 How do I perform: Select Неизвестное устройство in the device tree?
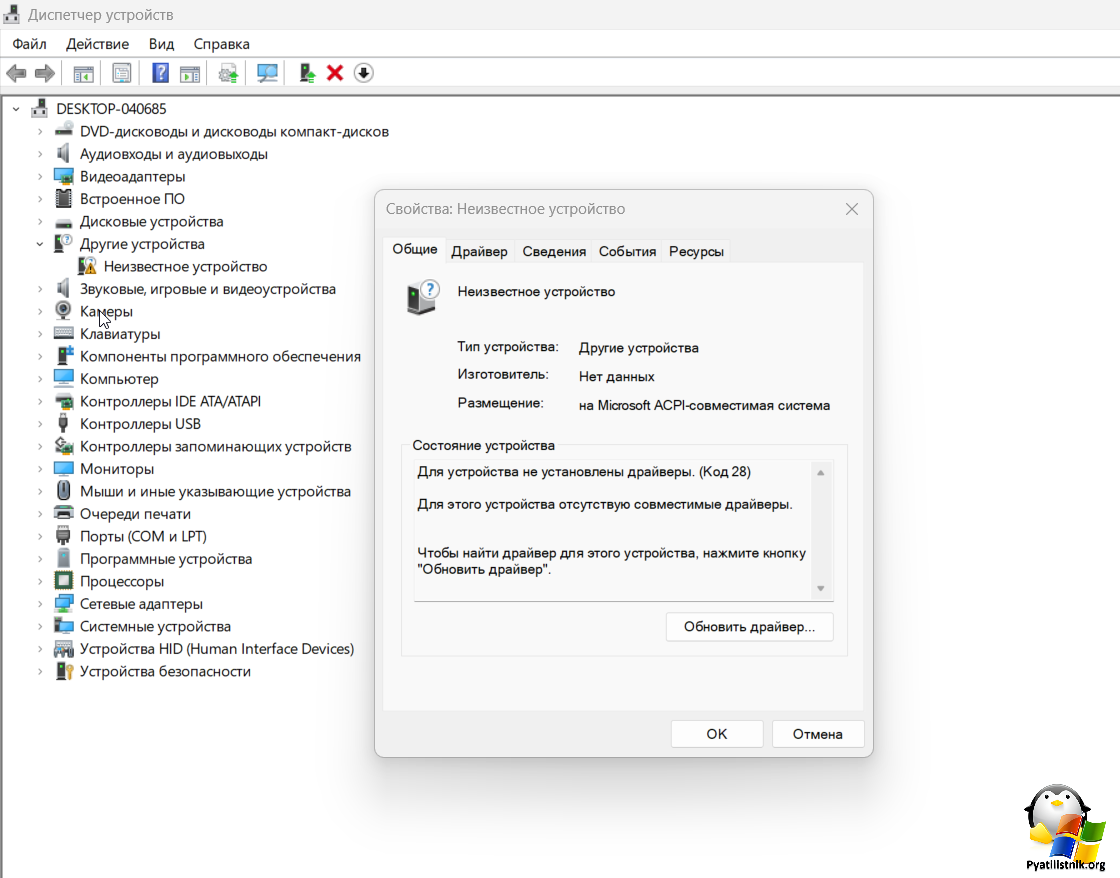tap(185, 267)
